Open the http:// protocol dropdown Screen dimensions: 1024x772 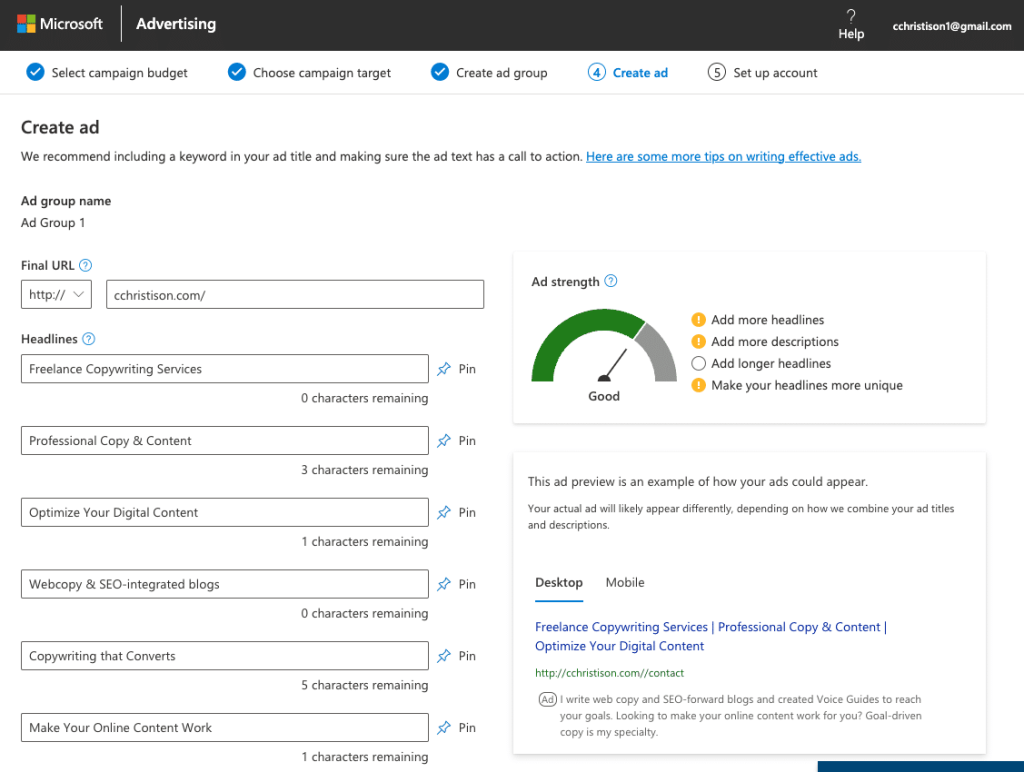[x=56, y=295]
